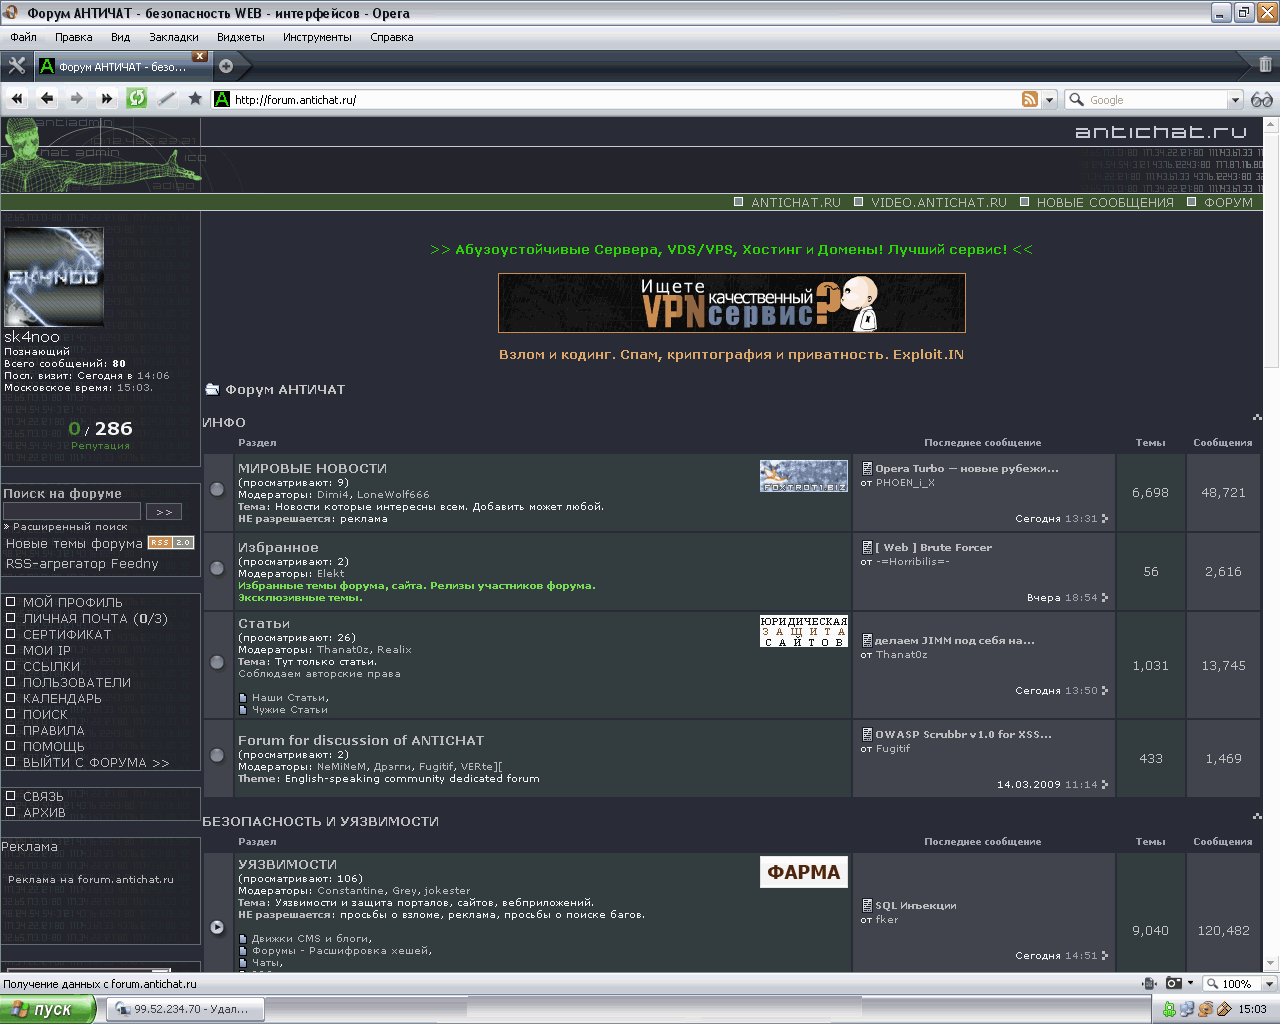Open the Инструменты menu

click(317, 37)
